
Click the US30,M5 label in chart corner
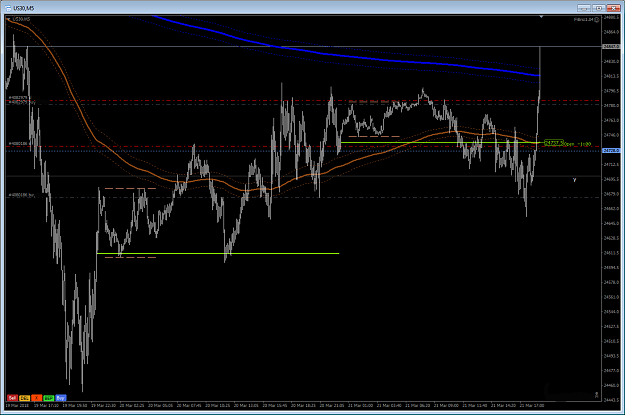[x=20, y=19]
